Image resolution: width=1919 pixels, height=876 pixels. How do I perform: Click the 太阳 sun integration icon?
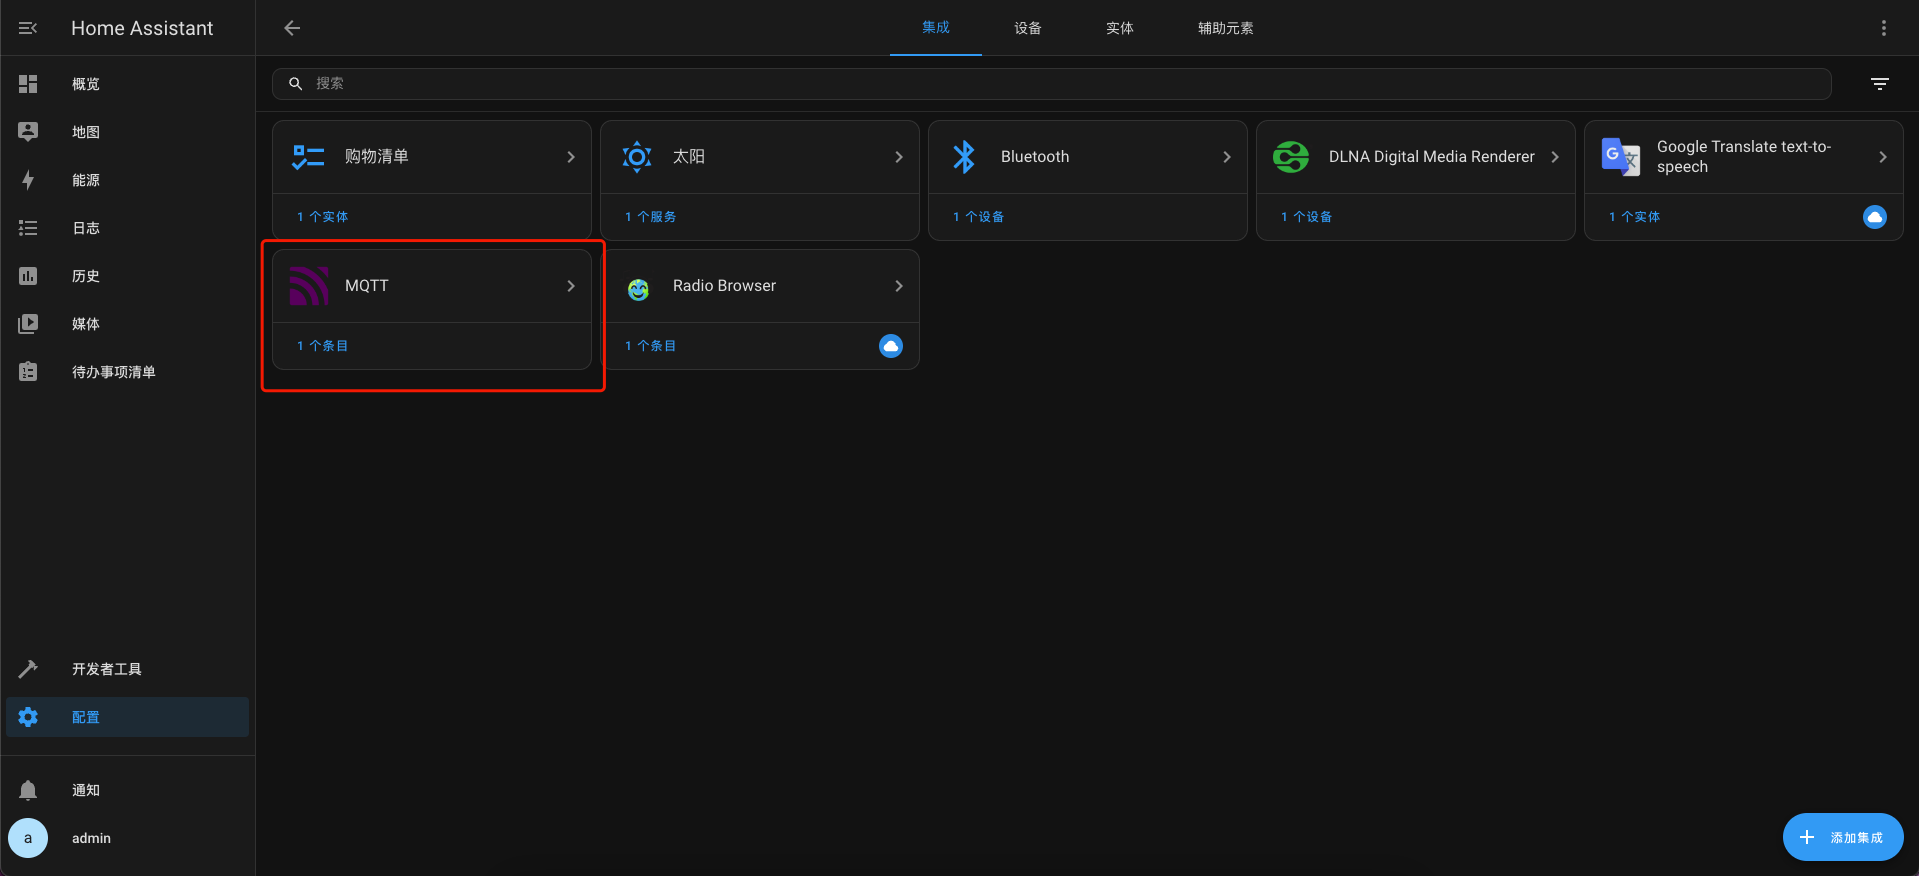pos(637,157)
